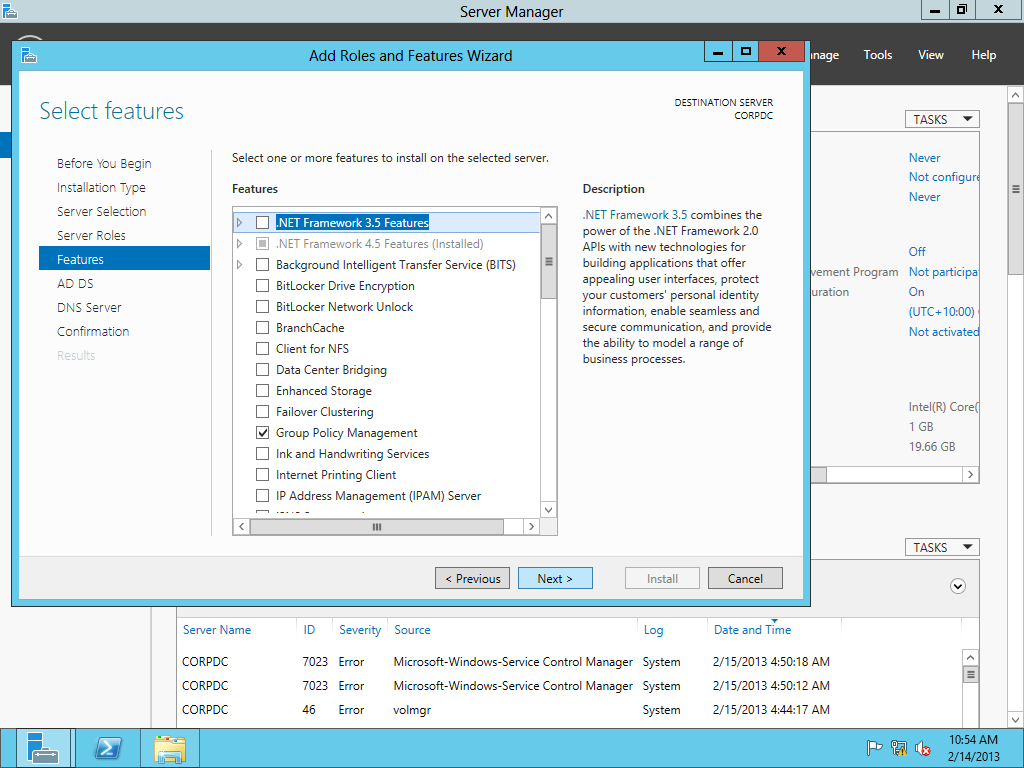Open the DNS Server wizard step
This screenshot has width=1024, height=768.
(x=89, y=308)
